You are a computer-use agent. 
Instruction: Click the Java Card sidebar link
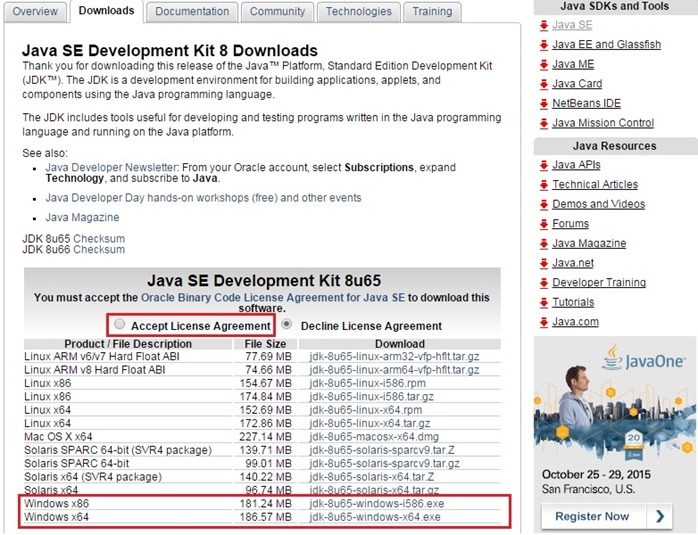tap(577, 84)
